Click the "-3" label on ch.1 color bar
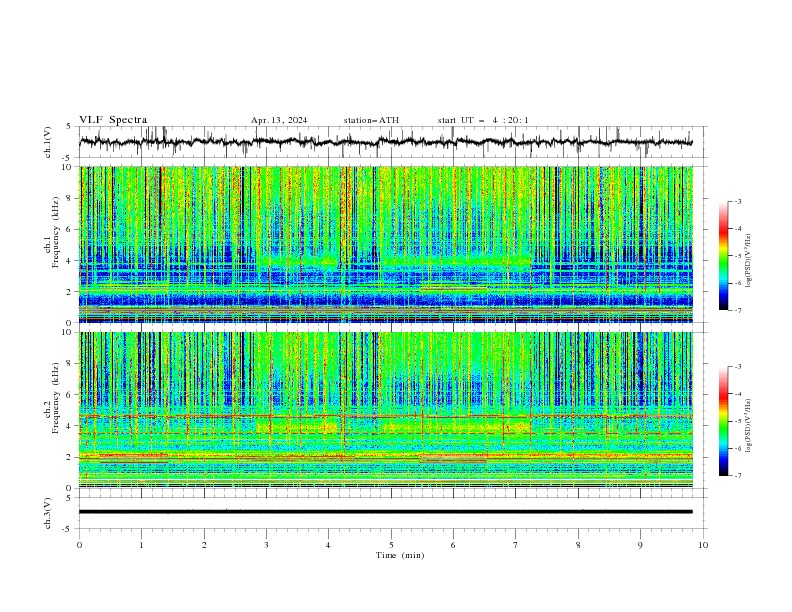 click(738, 201)
